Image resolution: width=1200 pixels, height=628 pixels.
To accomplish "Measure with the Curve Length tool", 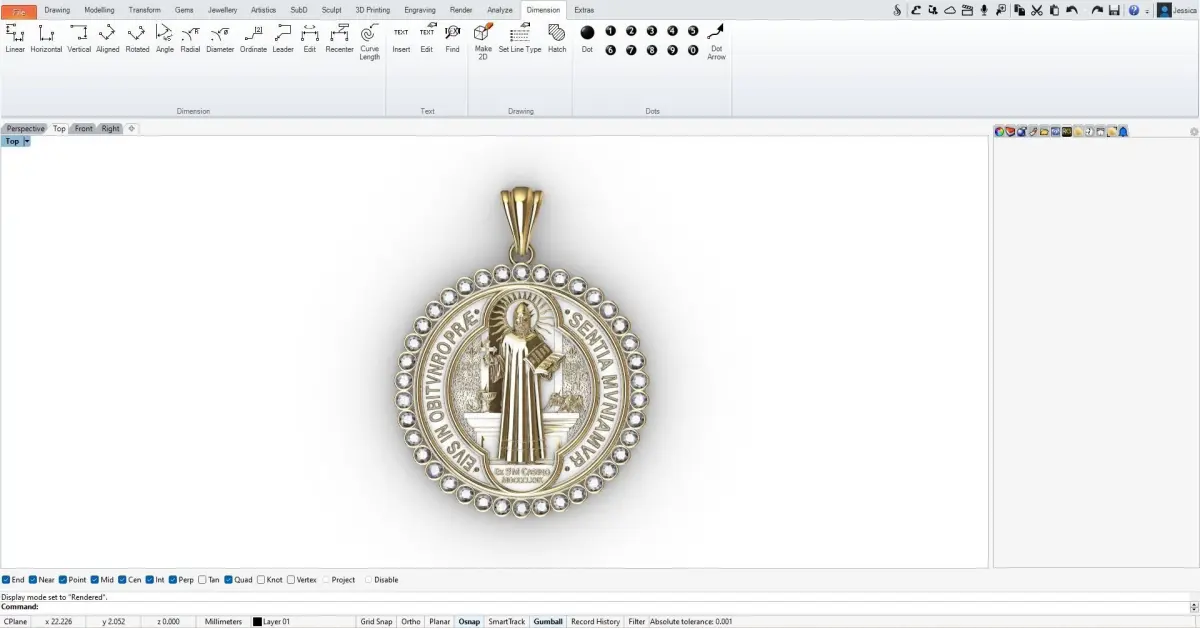I will [x=370, y=42].
